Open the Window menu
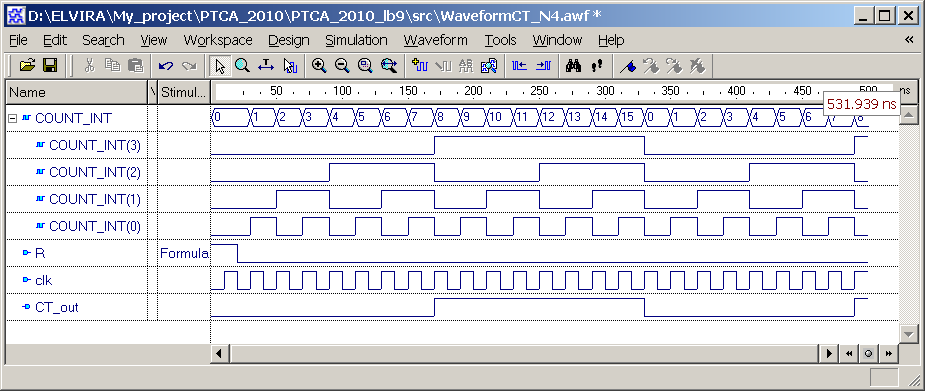The height and width of the screenshot is (391, 925). pos(557,40)
